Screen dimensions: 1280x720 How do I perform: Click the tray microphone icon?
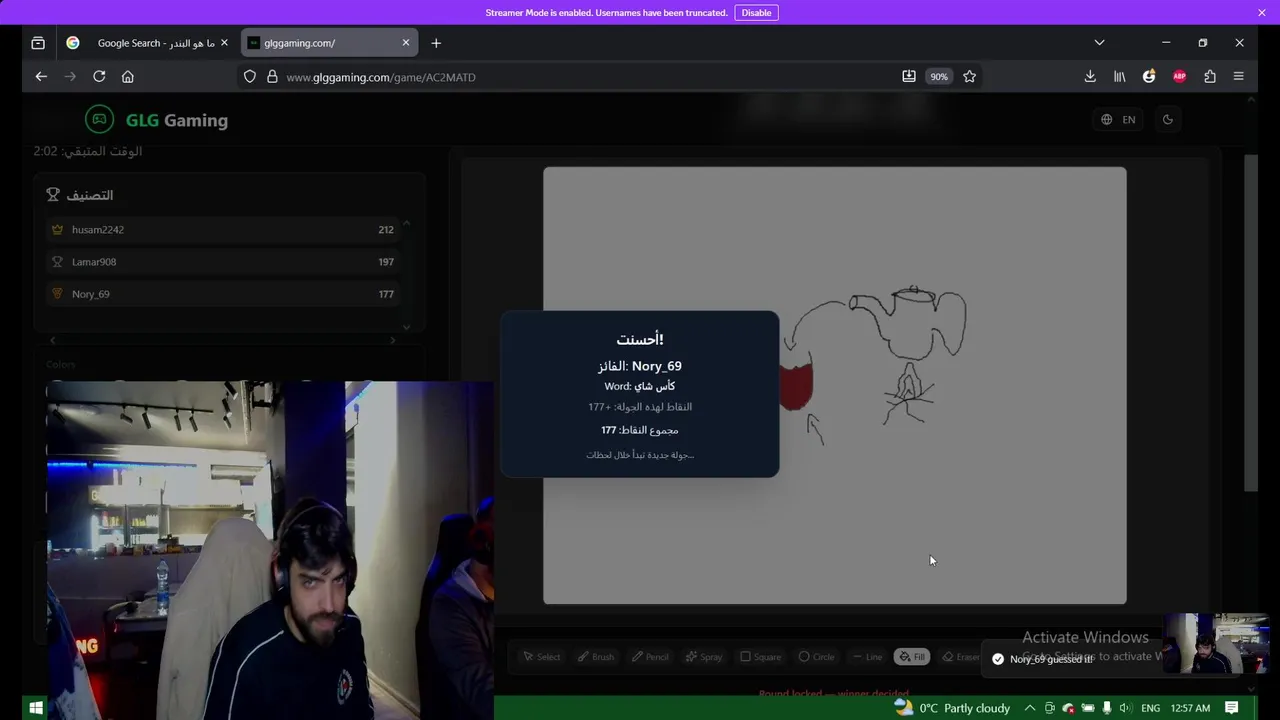pos(1106,708)
